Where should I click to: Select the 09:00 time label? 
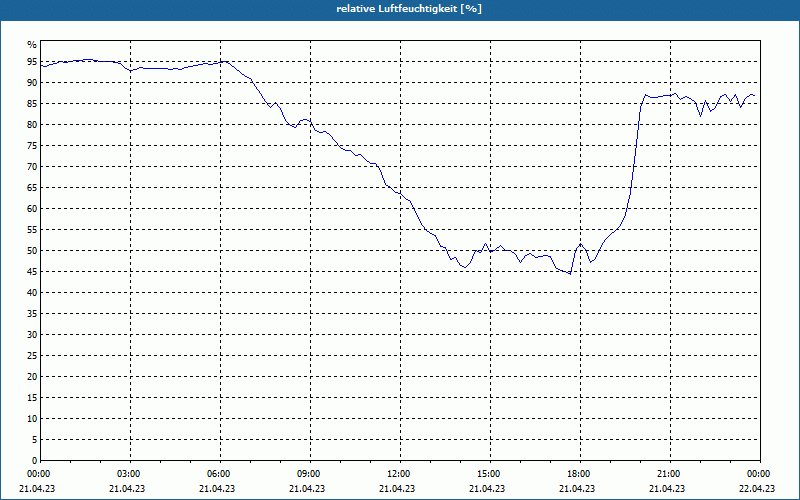point(310,474)
